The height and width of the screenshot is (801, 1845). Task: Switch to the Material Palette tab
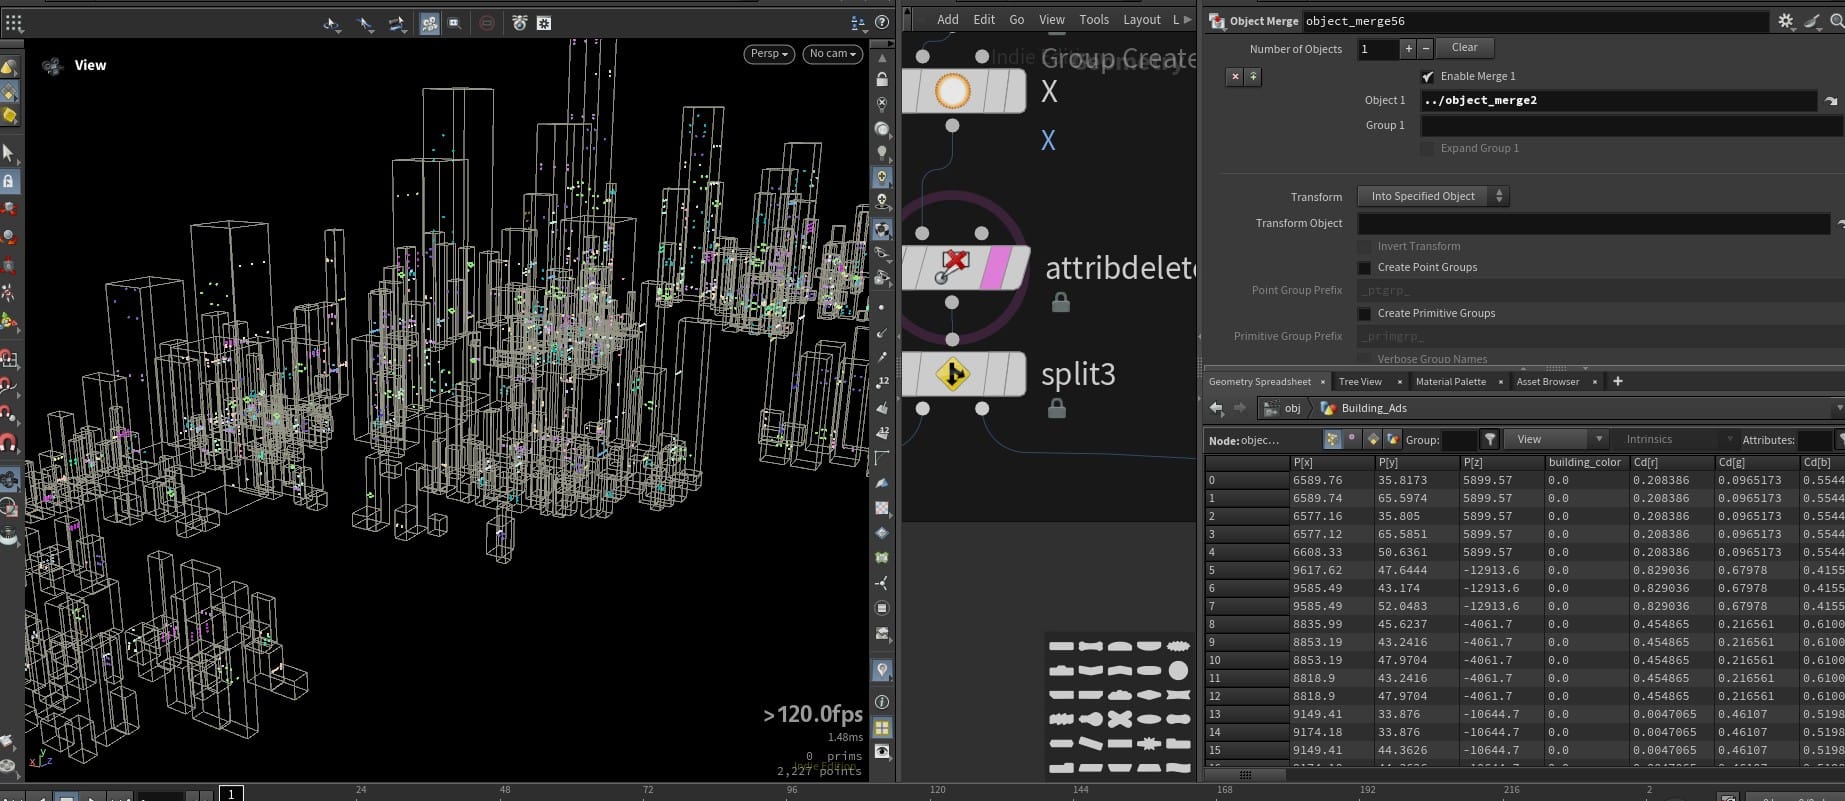(x=1450, y=382)
